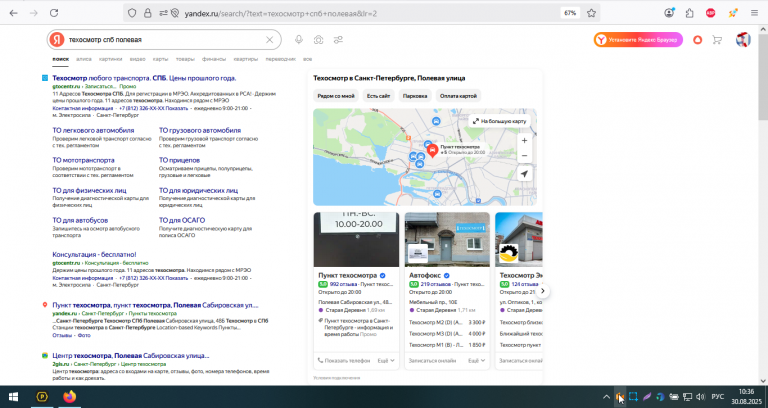Open 'ТО грузового автомобиля' link
This screenshot has width=768, height=408.
click(200, 130)
